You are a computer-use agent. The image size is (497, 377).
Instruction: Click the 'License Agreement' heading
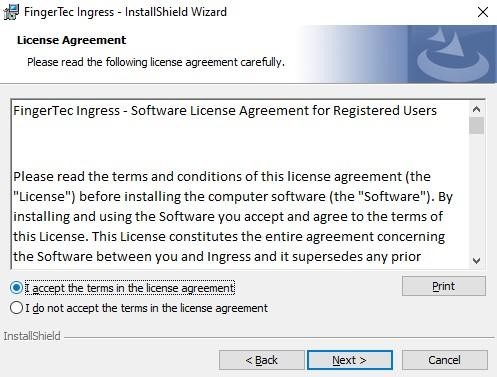[x=72, y=40]
